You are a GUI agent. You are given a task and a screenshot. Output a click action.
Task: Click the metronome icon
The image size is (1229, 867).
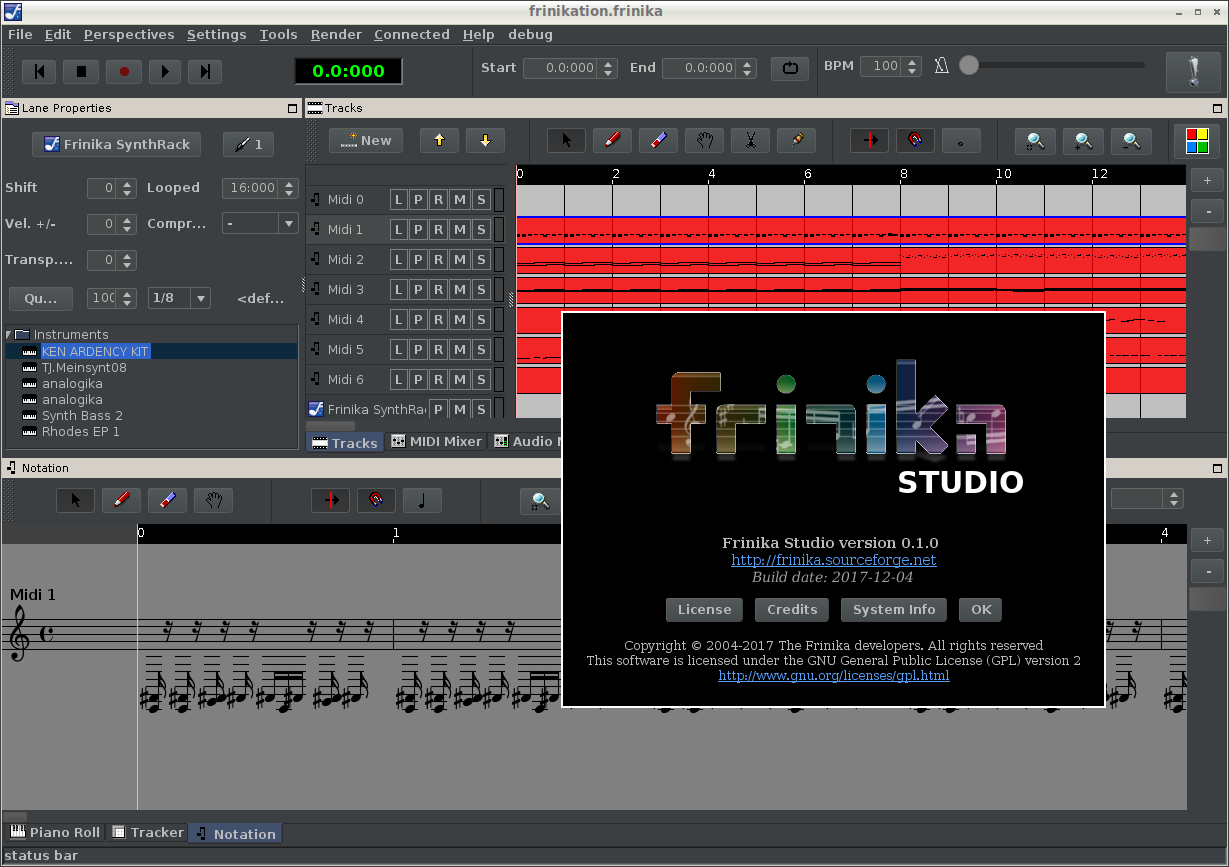pyautogui.click(x=941, y=66)
